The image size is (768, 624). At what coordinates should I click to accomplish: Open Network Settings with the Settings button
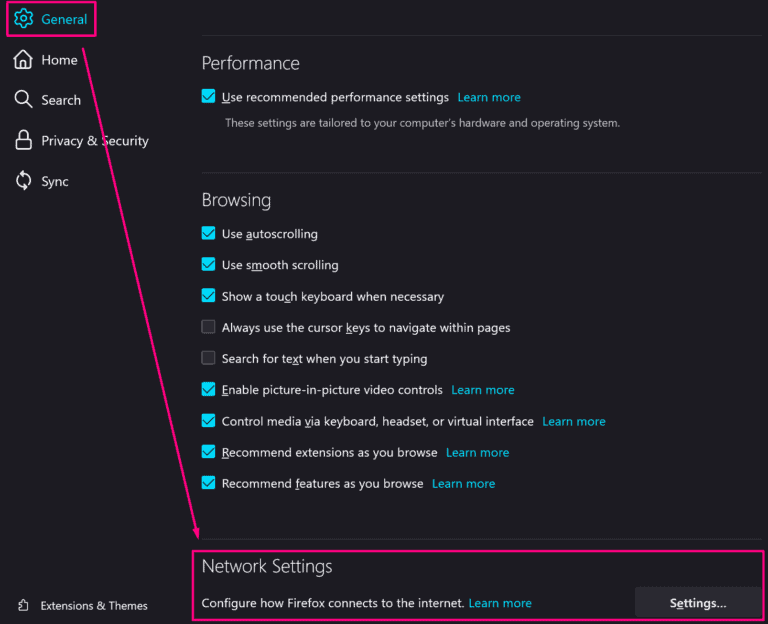(x=697, y=603)
